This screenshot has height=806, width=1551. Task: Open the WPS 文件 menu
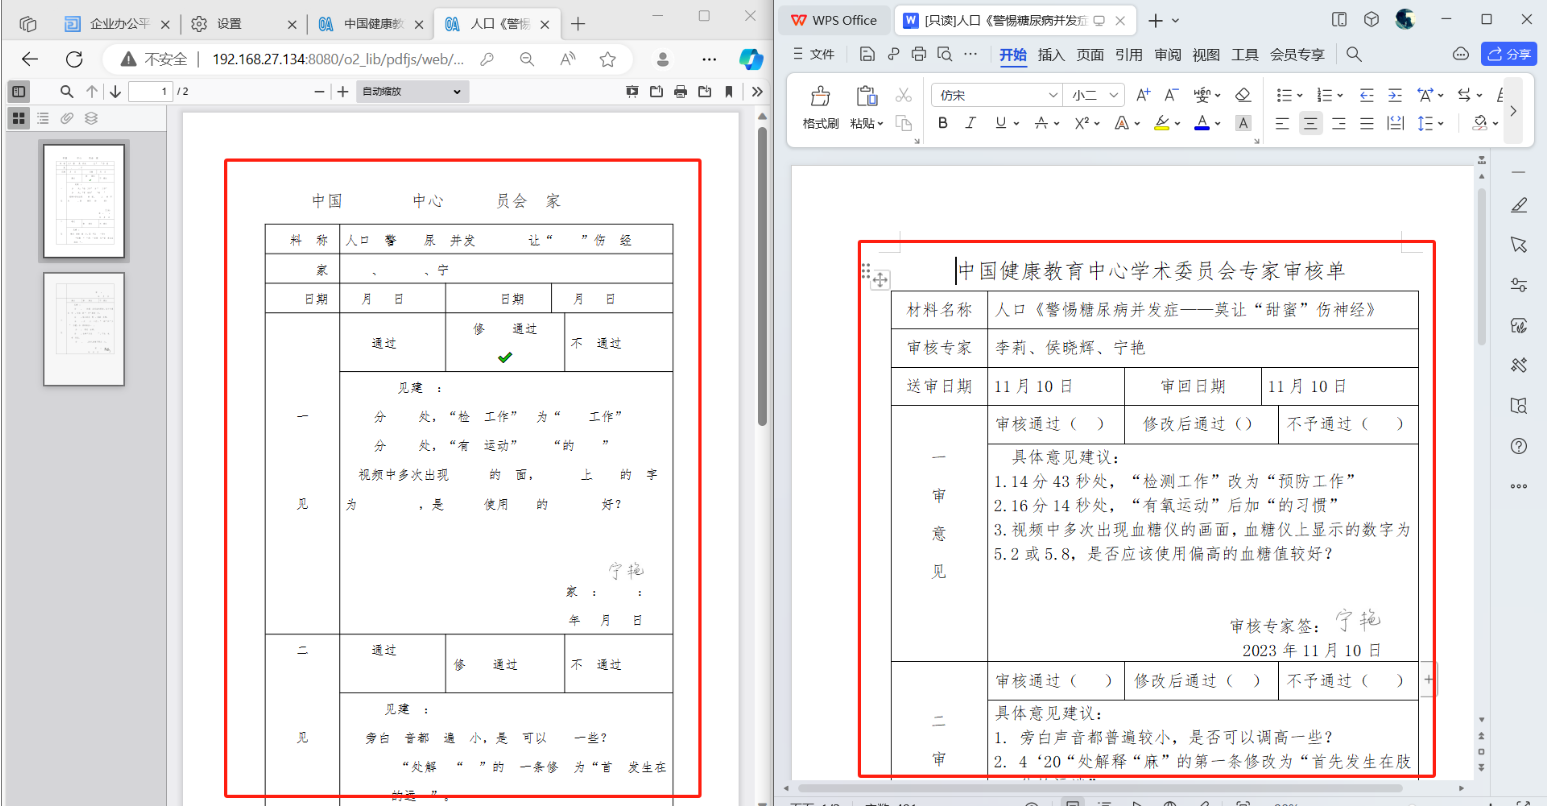[x=814, y=55]
